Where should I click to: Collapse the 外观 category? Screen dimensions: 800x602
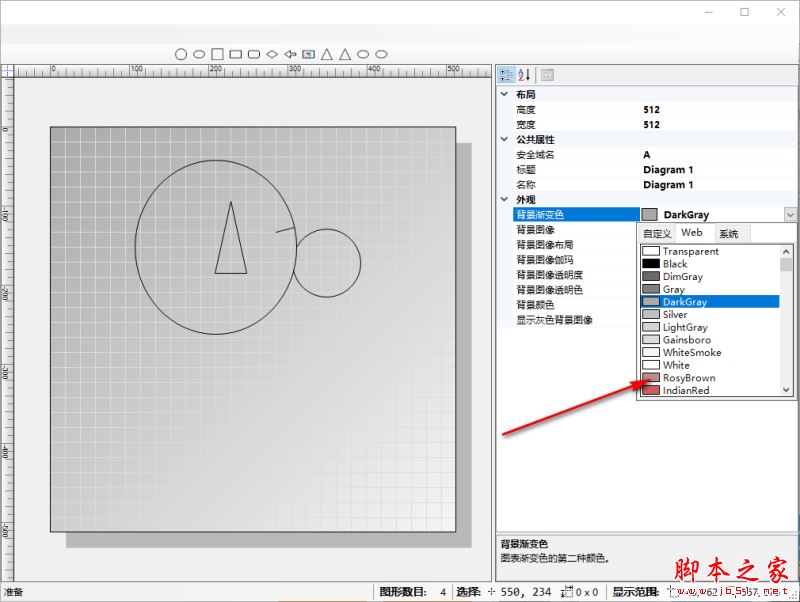click(x=505, y=199)
